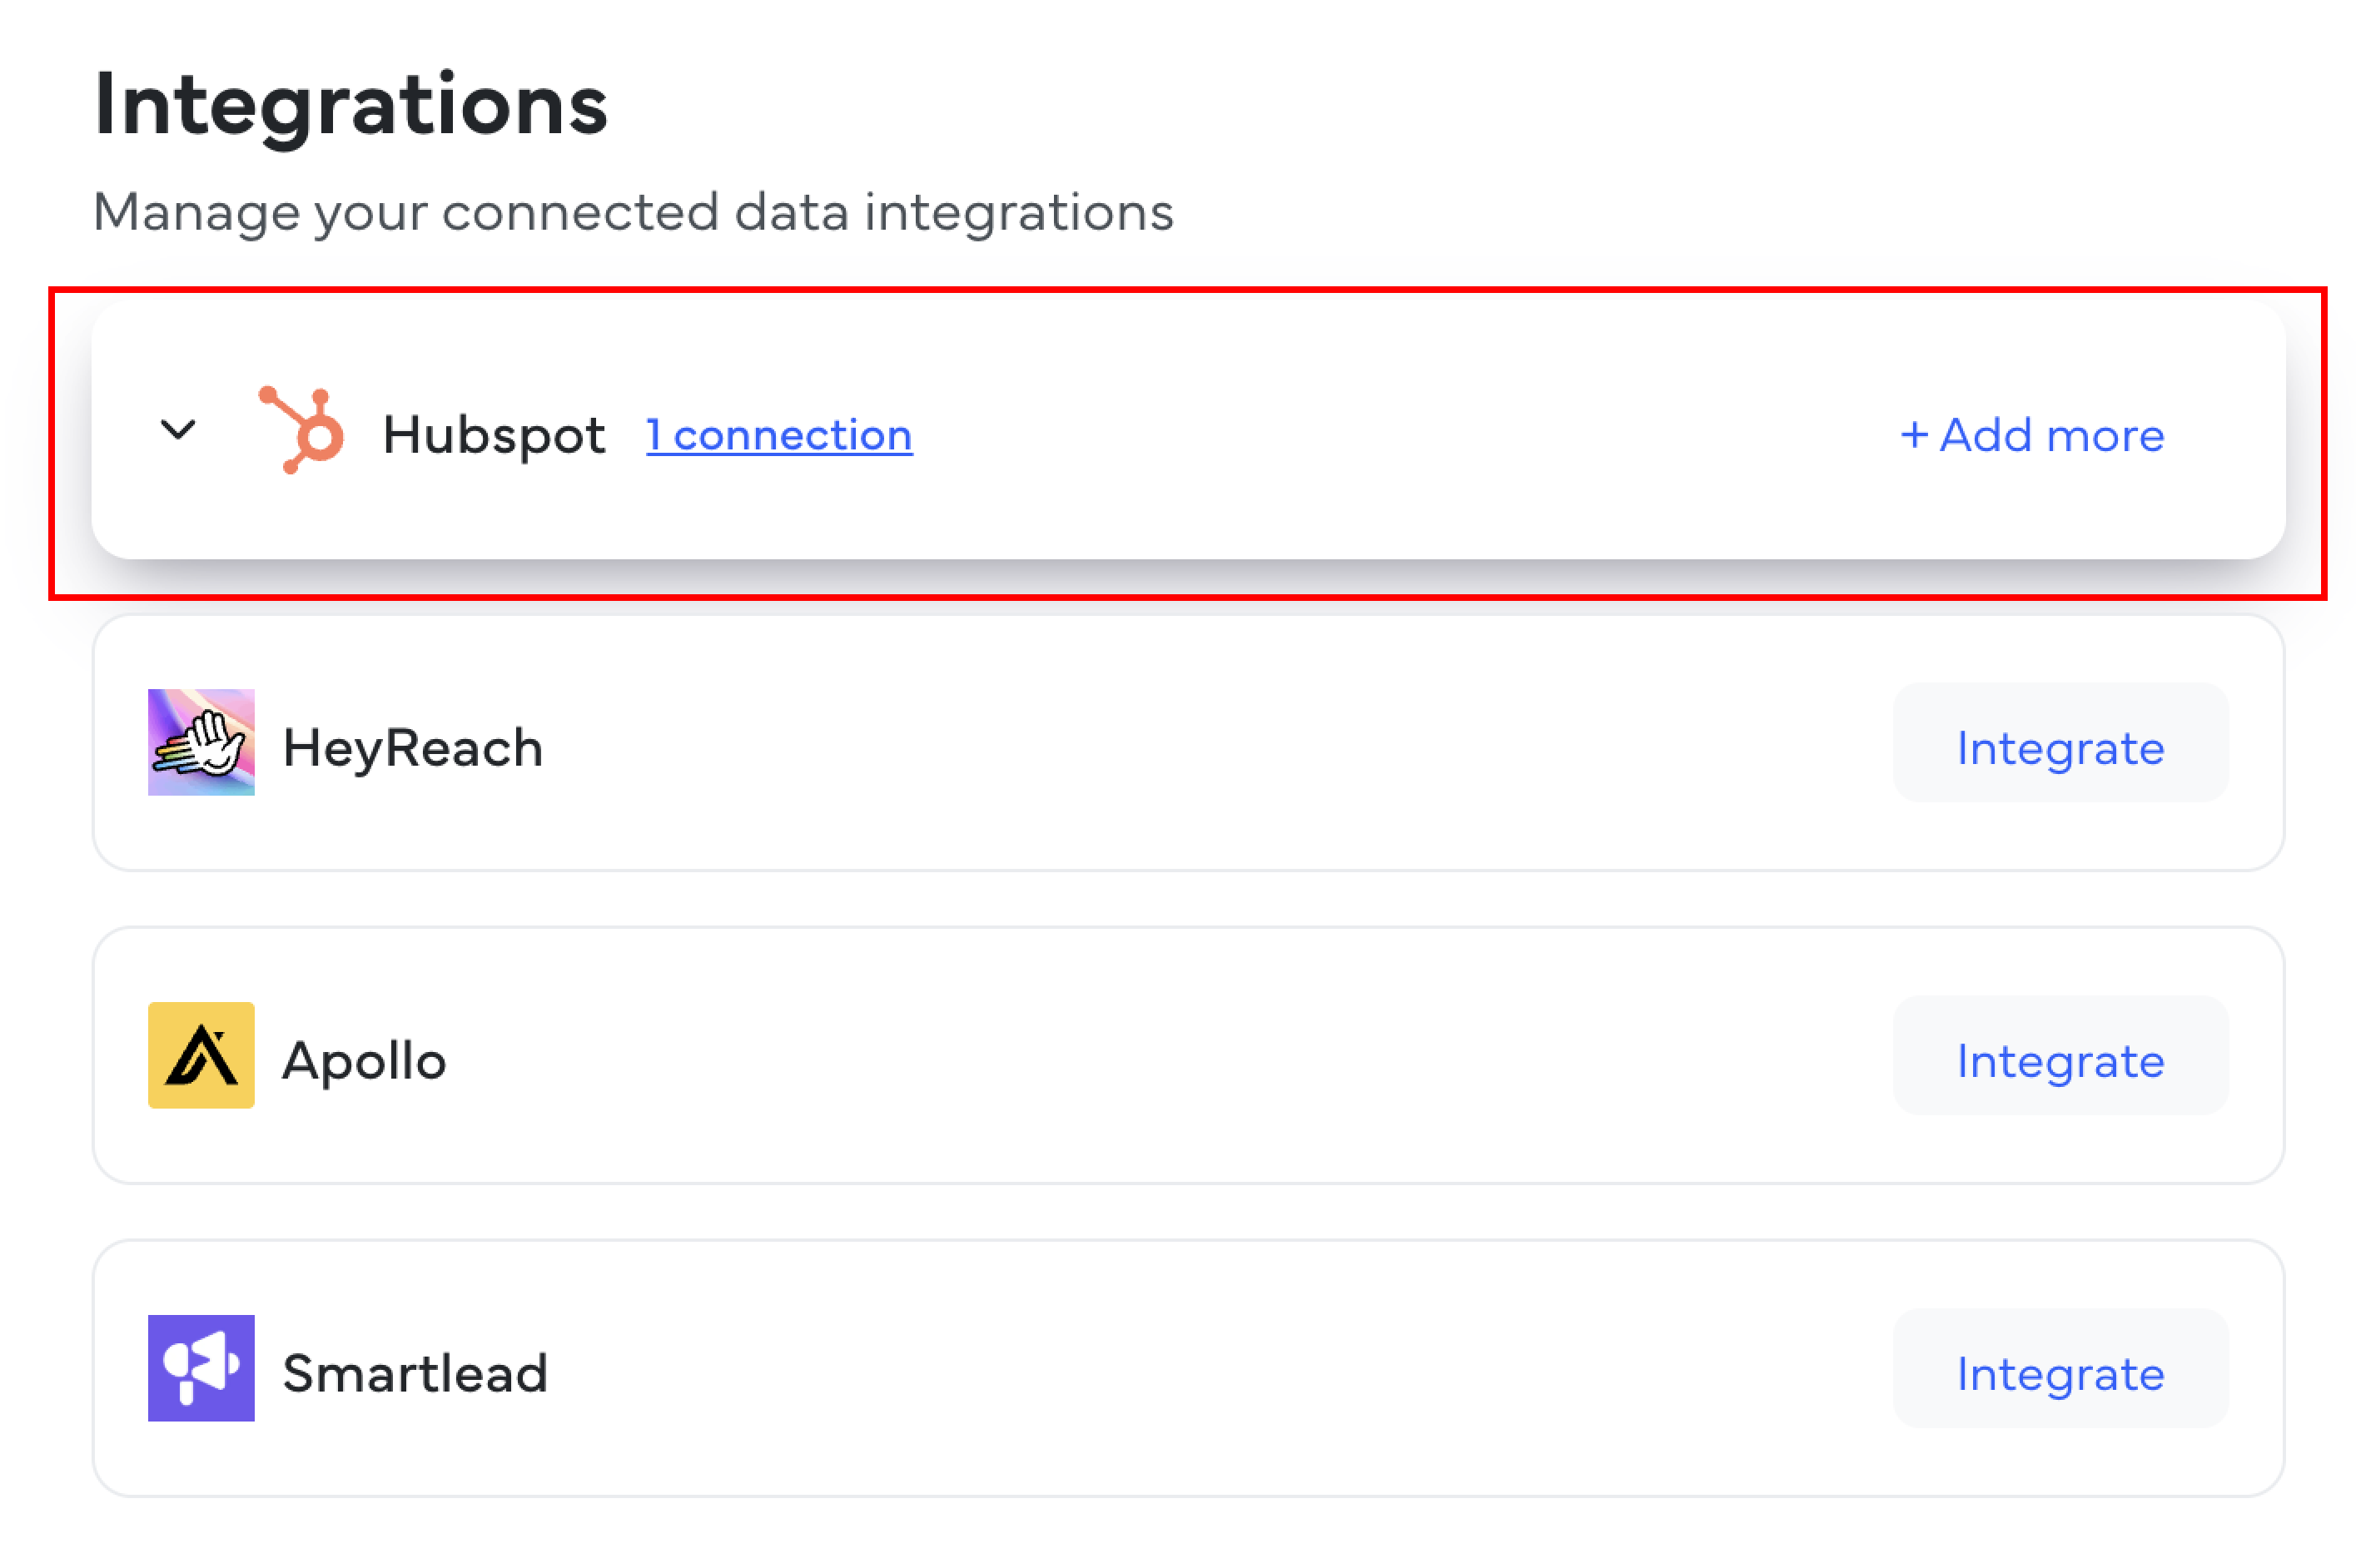This screenshot has width=2356, height=1568.
Task: Click empty area of Hubspot card
Action: [1400, 432]
